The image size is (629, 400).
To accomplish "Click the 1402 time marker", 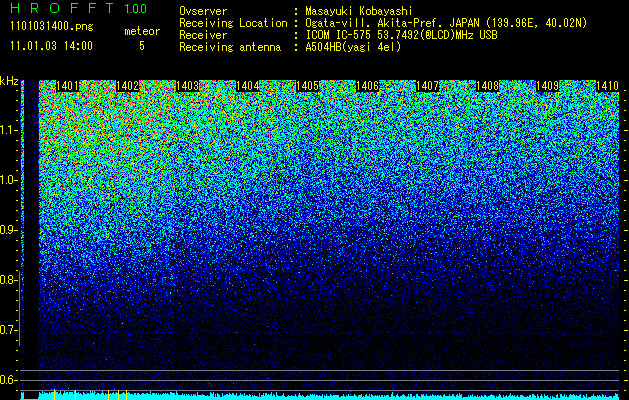I will point(127,86).
